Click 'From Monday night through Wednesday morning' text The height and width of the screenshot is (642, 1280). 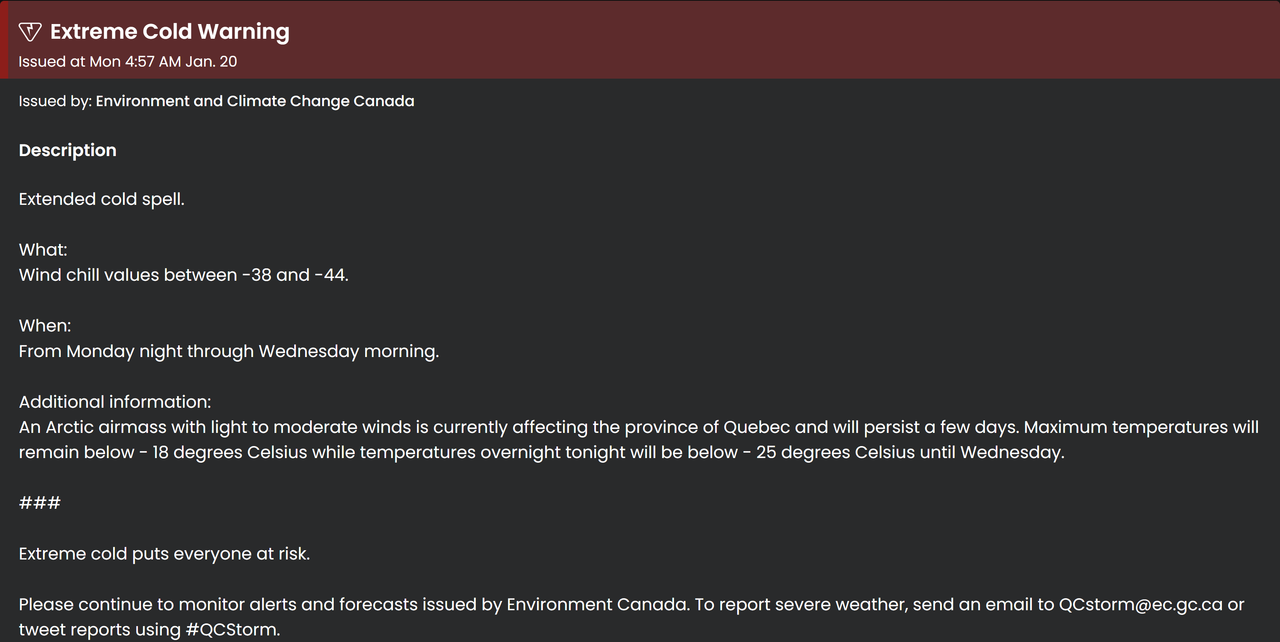point(229,351)
